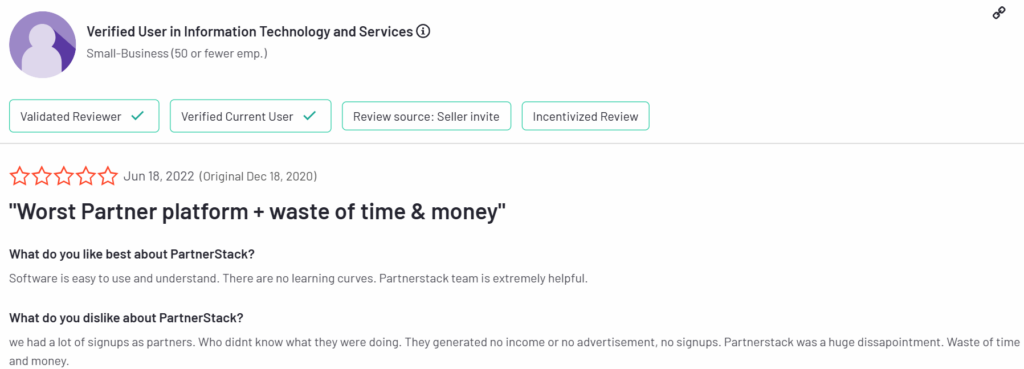Click the third rating star
1024x369 pixels.
[64, 176]
